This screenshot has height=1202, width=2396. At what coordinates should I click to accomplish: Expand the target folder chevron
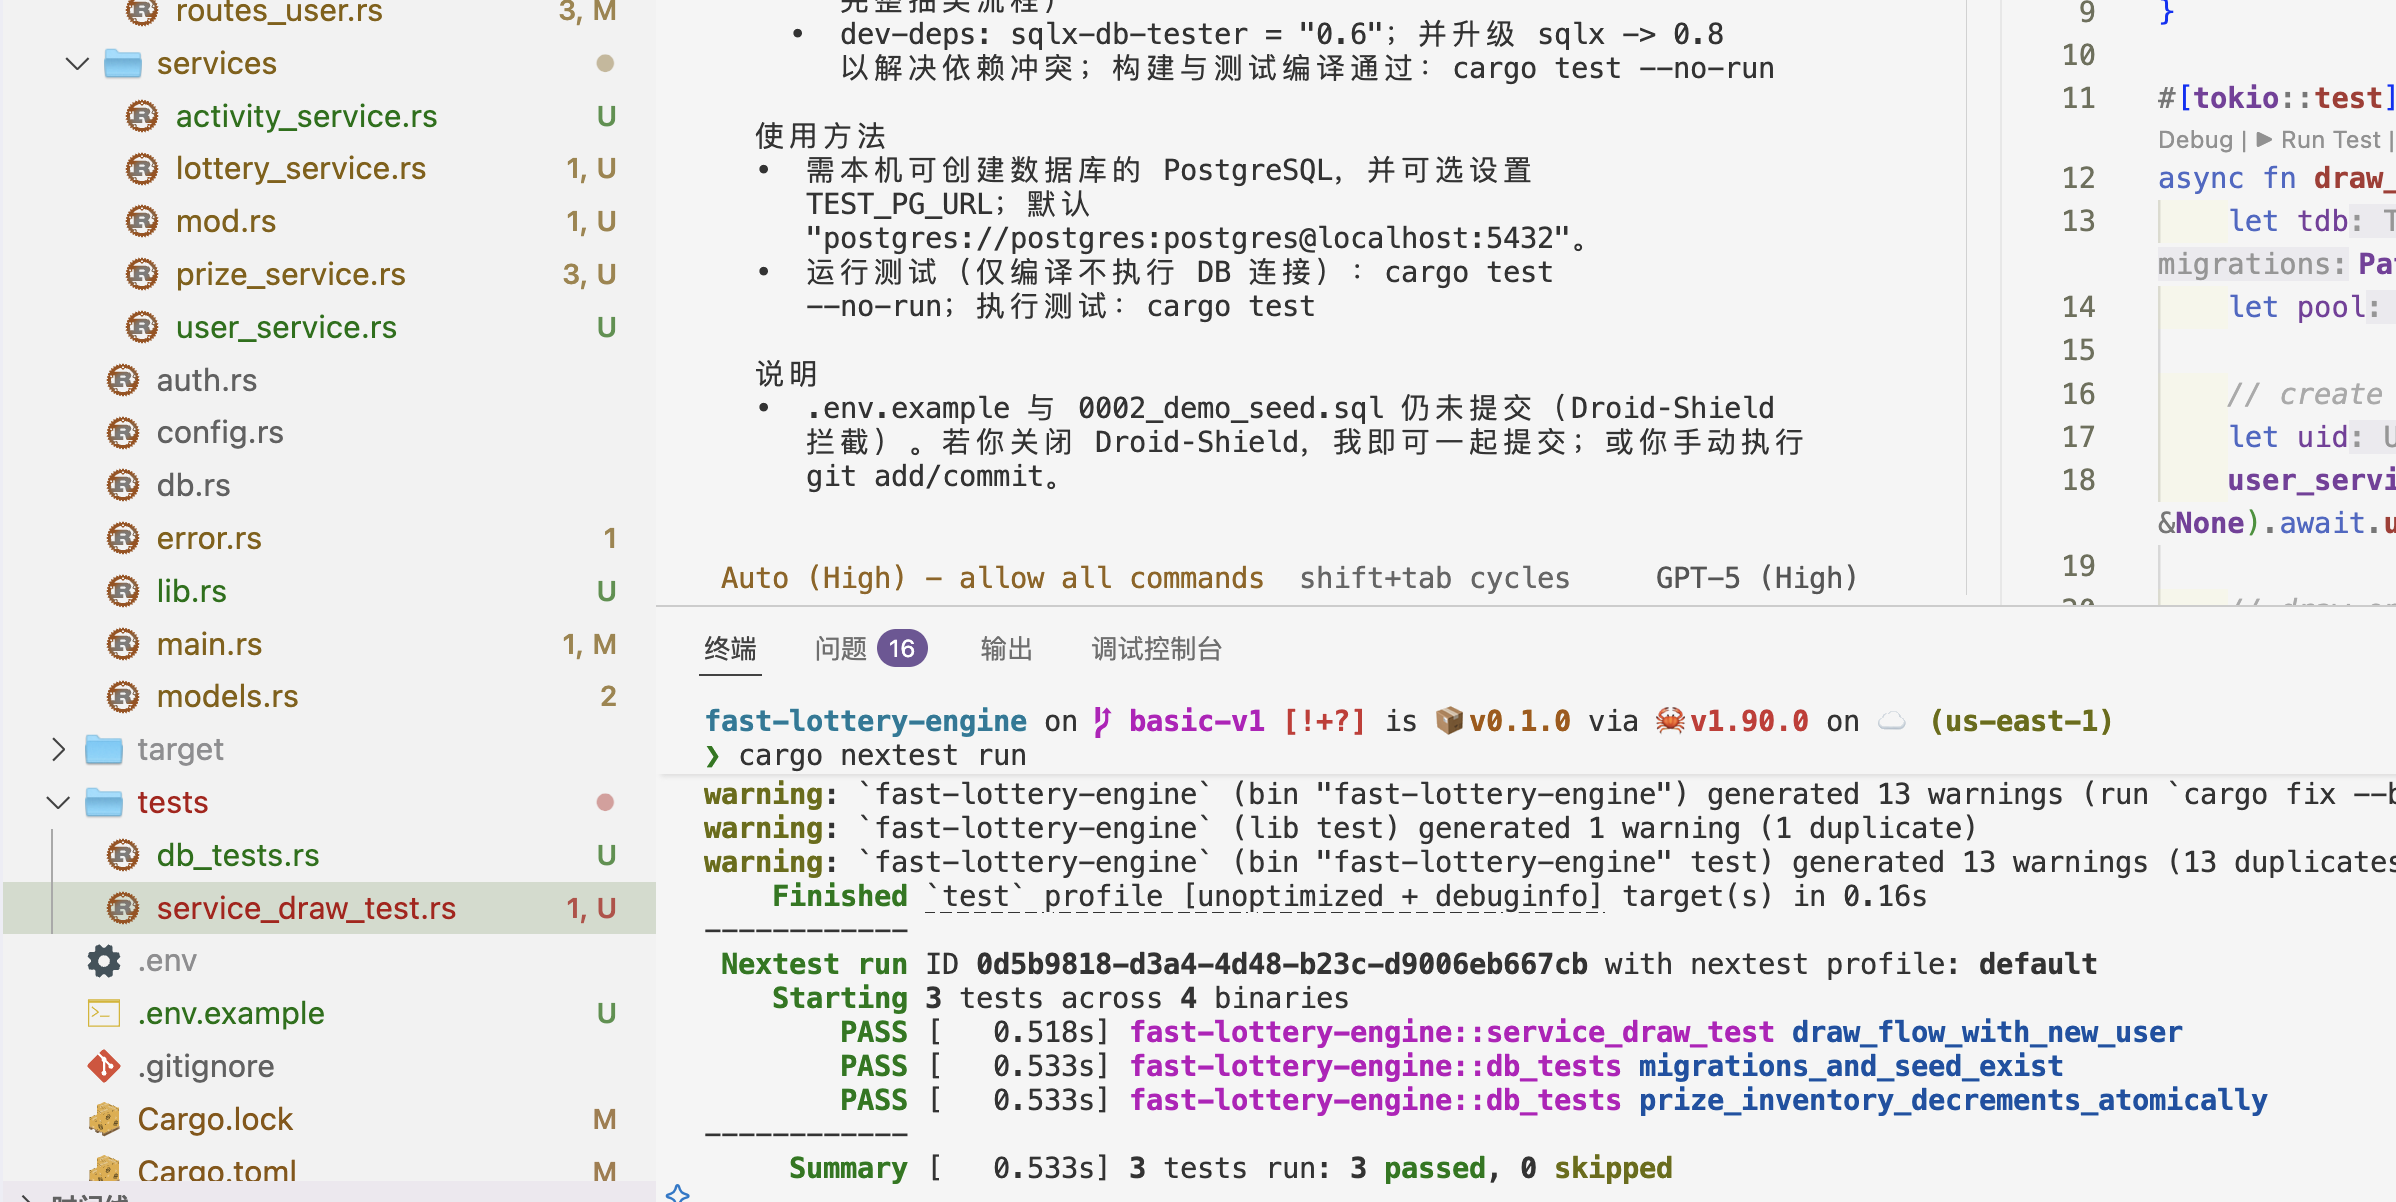[x=58, y=749]
